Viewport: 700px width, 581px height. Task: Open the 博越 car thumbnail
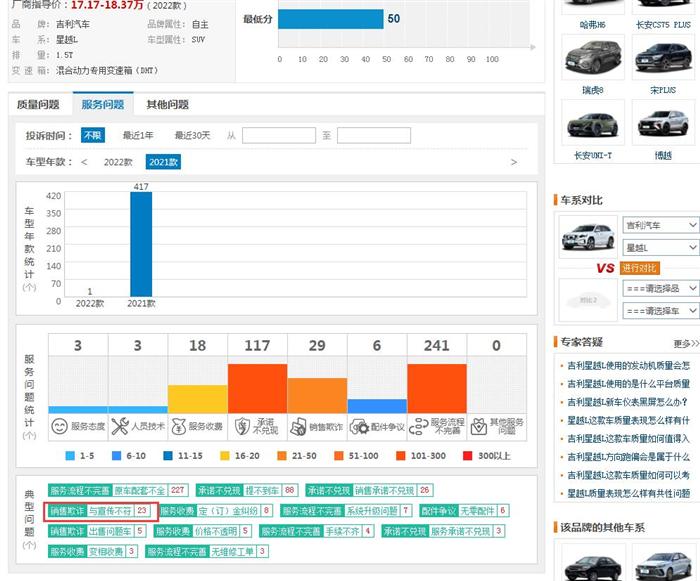663,122
